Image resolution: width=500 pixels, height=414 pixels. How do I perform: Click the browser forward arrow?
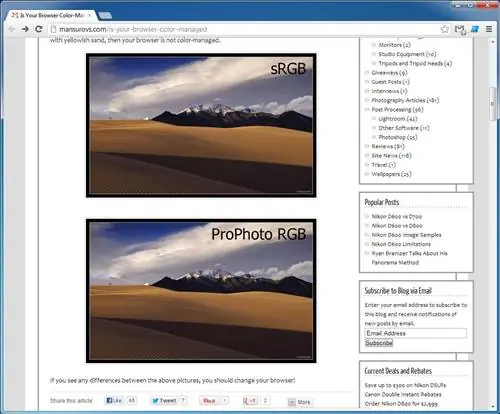[25, 29]
